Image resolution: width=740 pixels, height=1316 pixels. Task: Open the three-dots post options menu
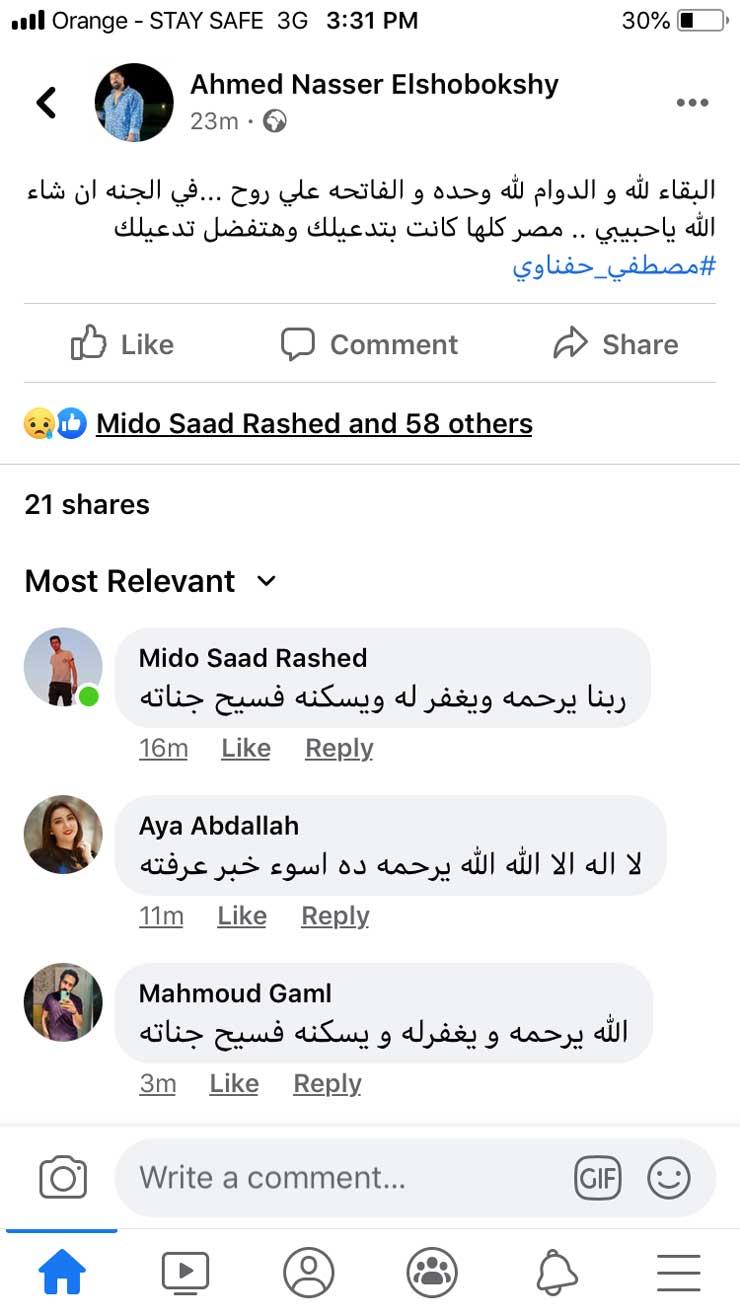[x=692, y=103]
